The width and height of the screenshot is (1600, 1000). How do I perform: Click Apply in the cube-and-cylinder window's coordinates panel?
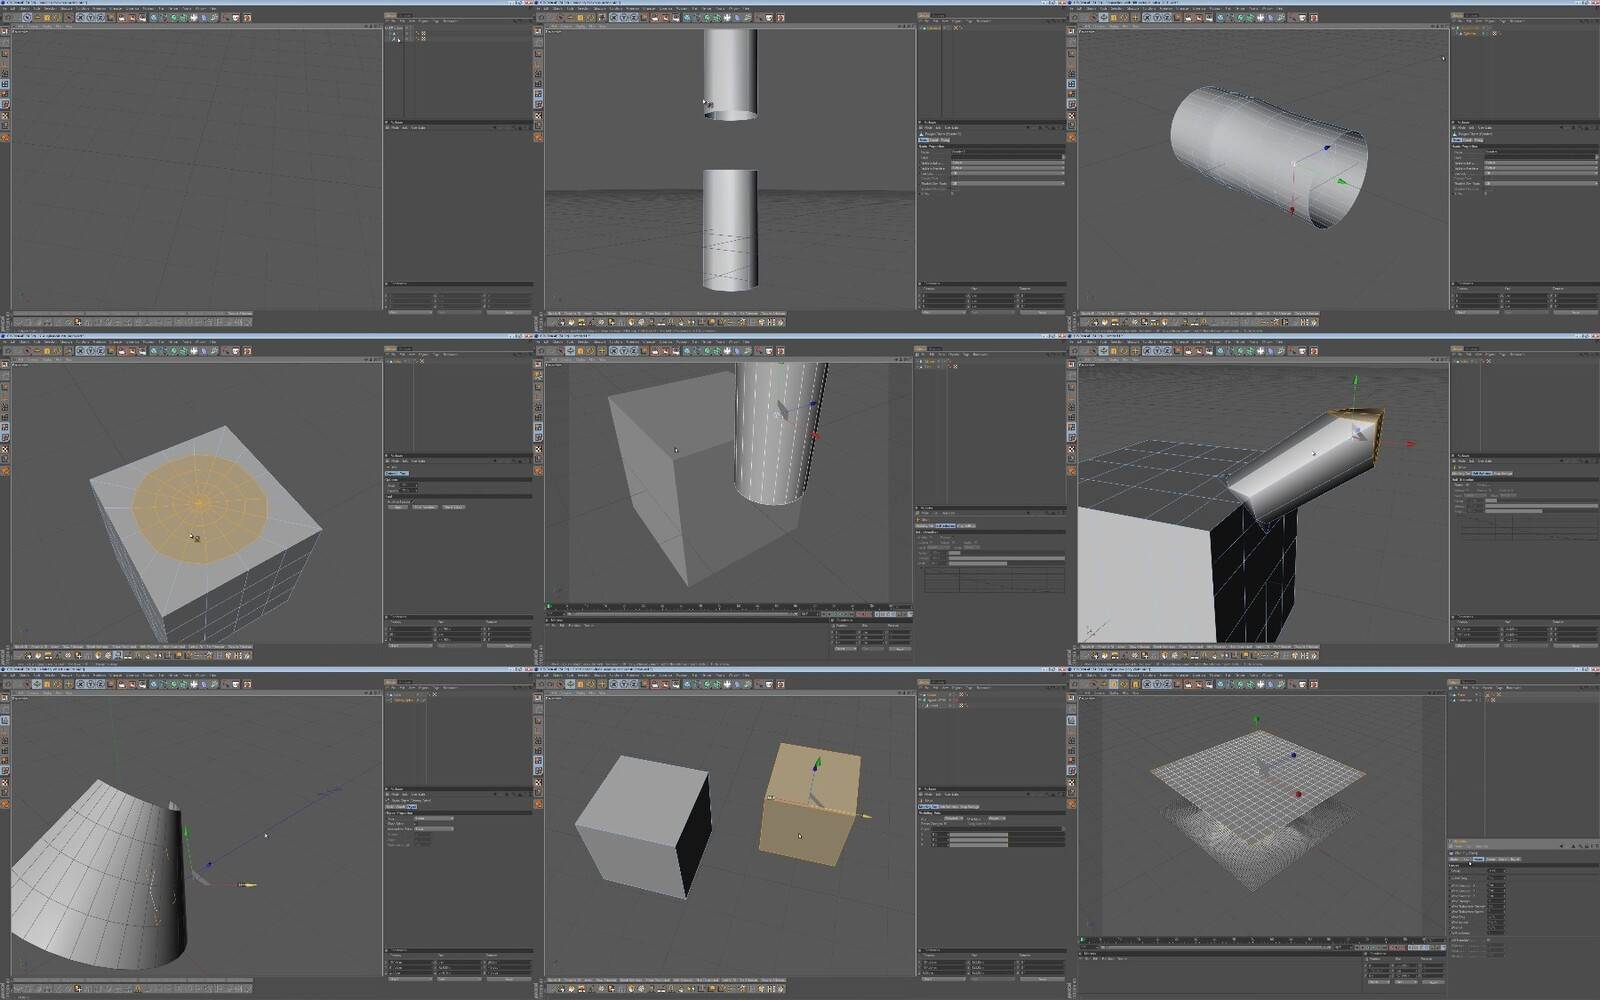[900, 649]
